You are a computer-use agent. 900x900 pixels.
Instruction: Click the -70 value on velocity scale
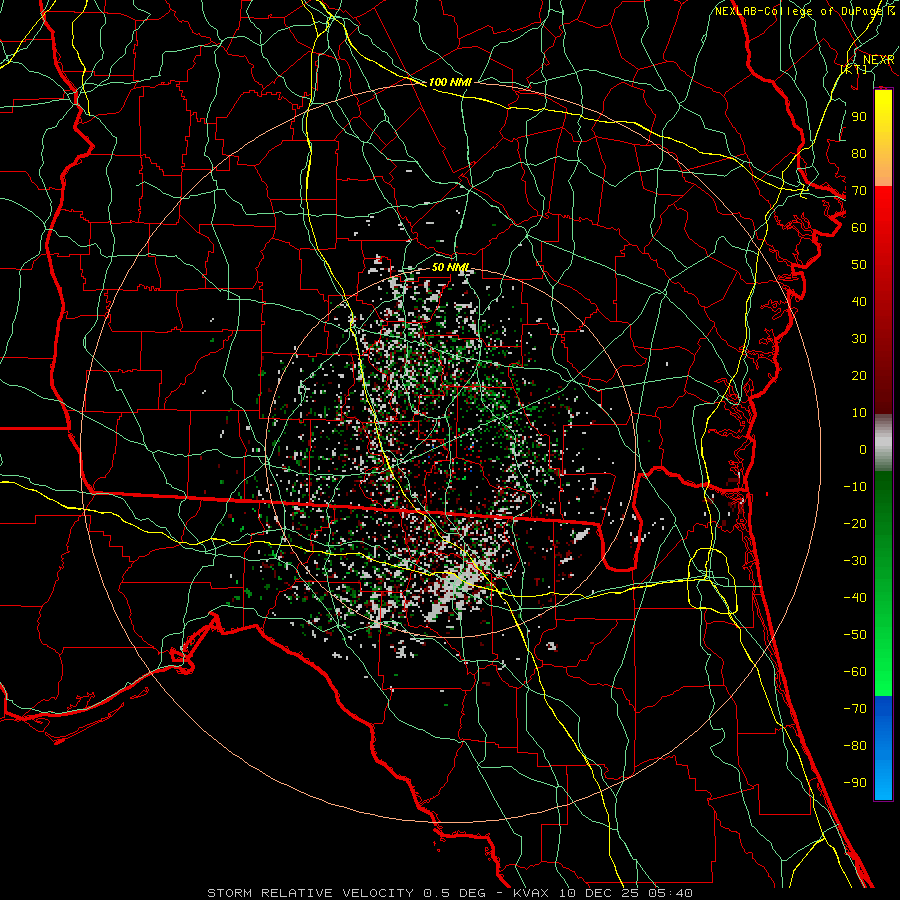tap(855, 709)
